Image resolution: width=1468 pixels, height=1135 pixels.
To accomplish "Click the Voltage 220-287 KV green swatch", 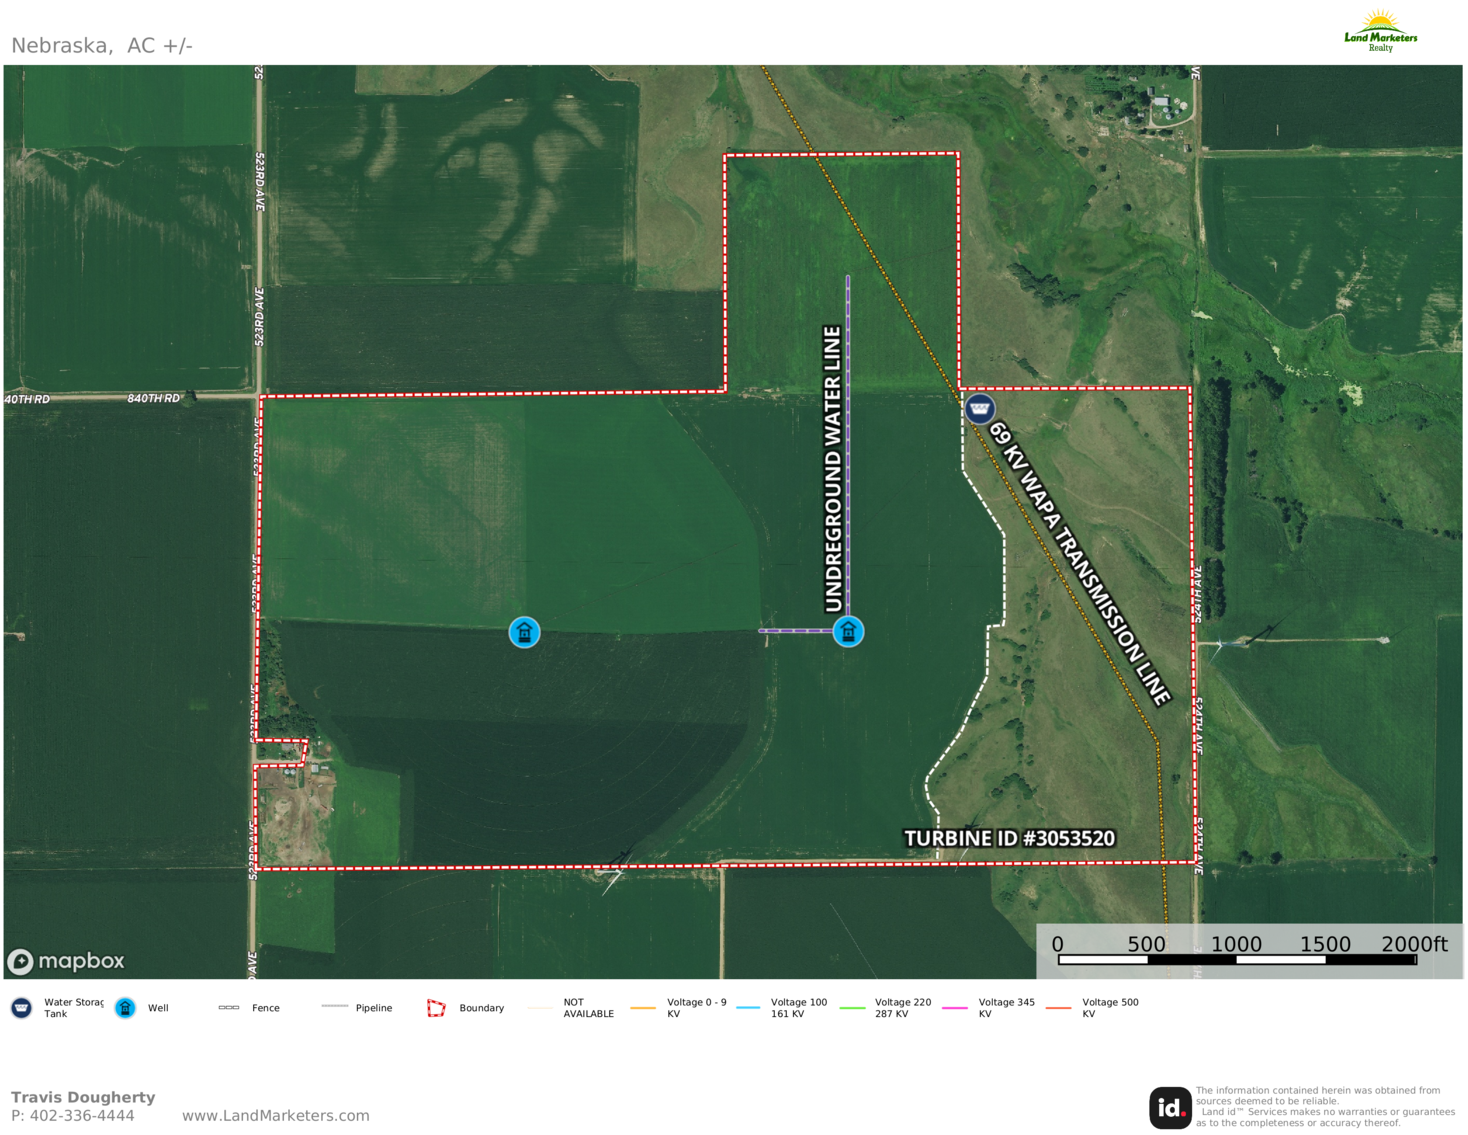I will [x=853, y=1007].
